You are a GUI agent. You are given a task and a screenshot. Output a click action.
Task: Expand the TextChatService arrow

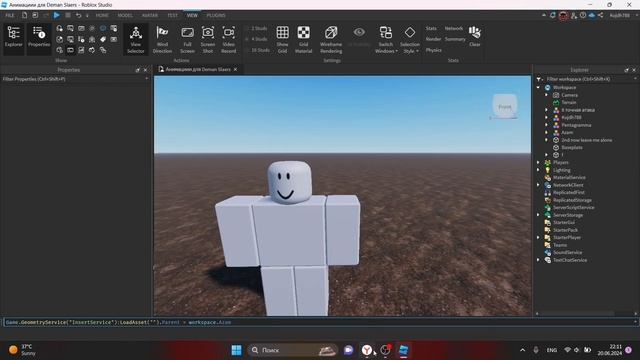[538, 260]
